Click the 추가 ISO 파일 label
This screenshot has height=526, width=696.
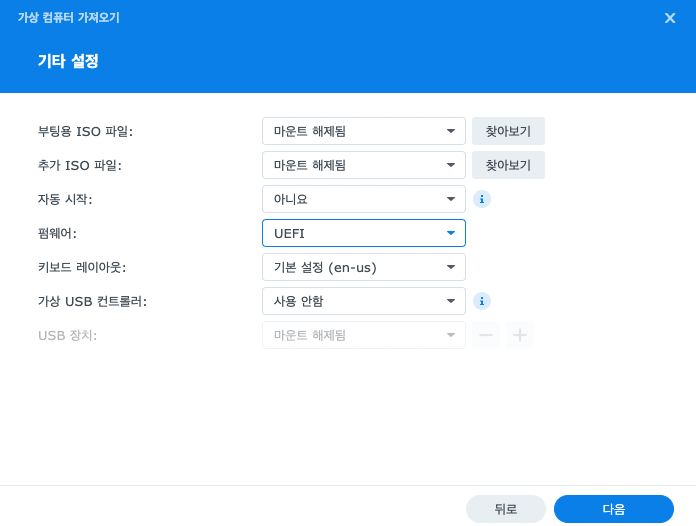point(80,166)
